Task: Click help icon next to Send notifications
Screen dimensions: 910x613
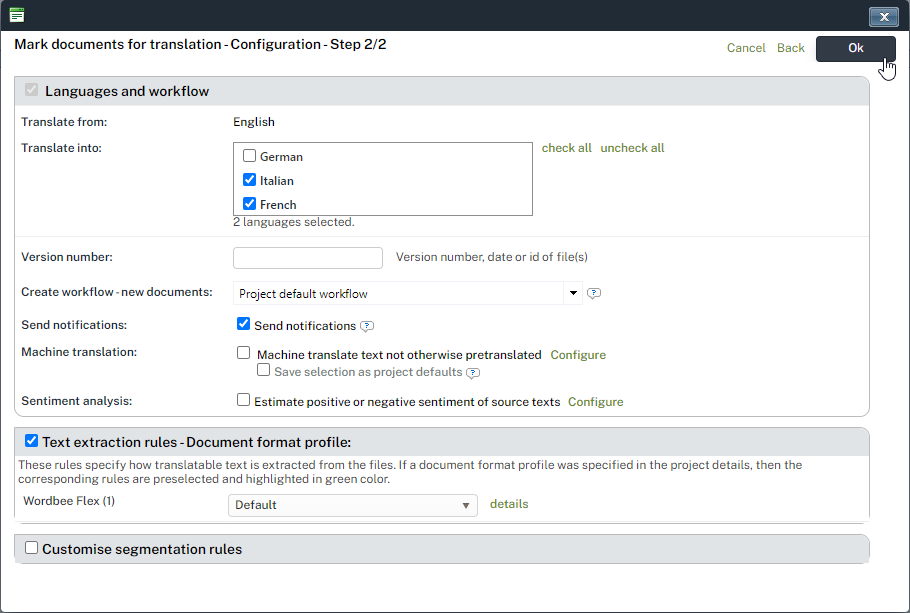Action: [367, 326]
